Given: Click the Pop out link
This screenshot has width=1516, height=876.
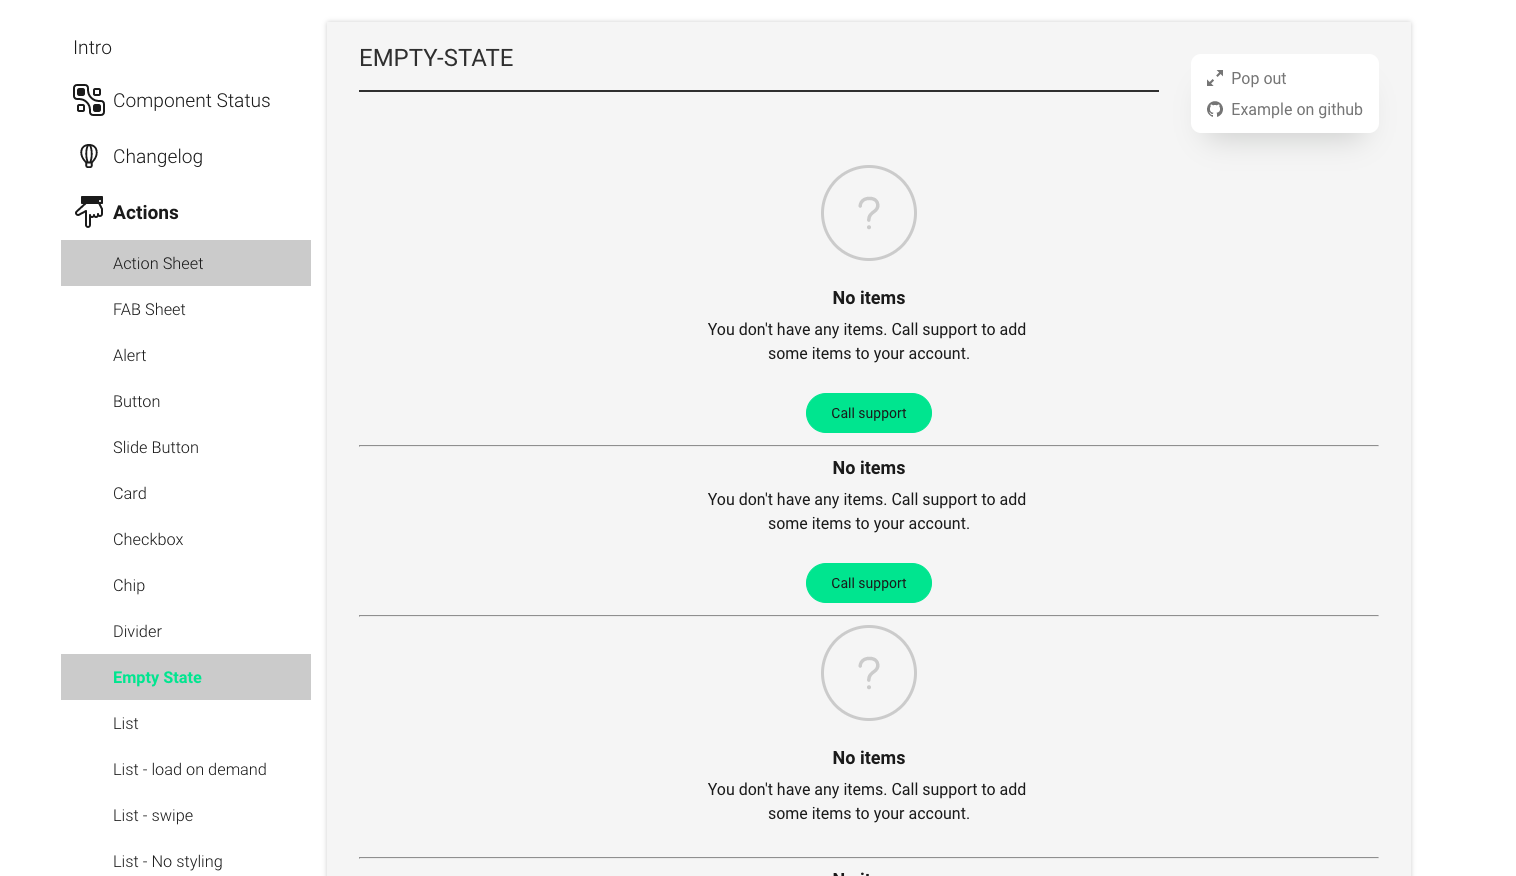Looking at the screenshot, I should 1258,78.
